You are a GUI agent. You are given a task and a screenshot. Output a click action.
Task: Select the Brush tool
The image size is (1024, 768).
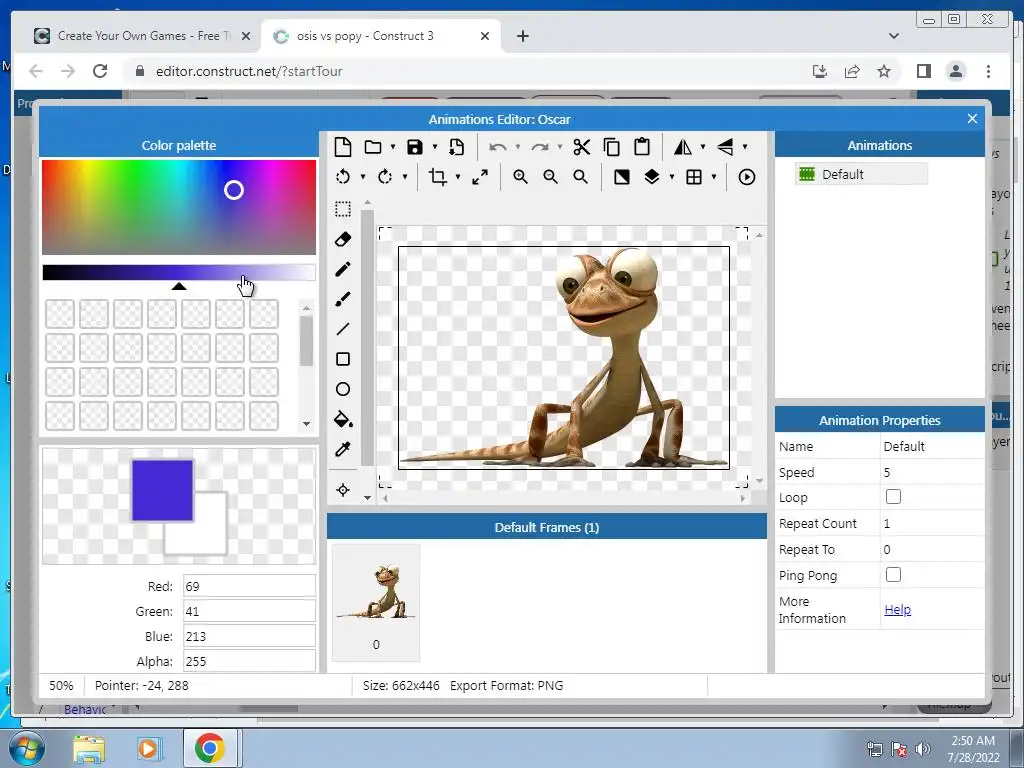pyautogui.click(x=343, y=299)
